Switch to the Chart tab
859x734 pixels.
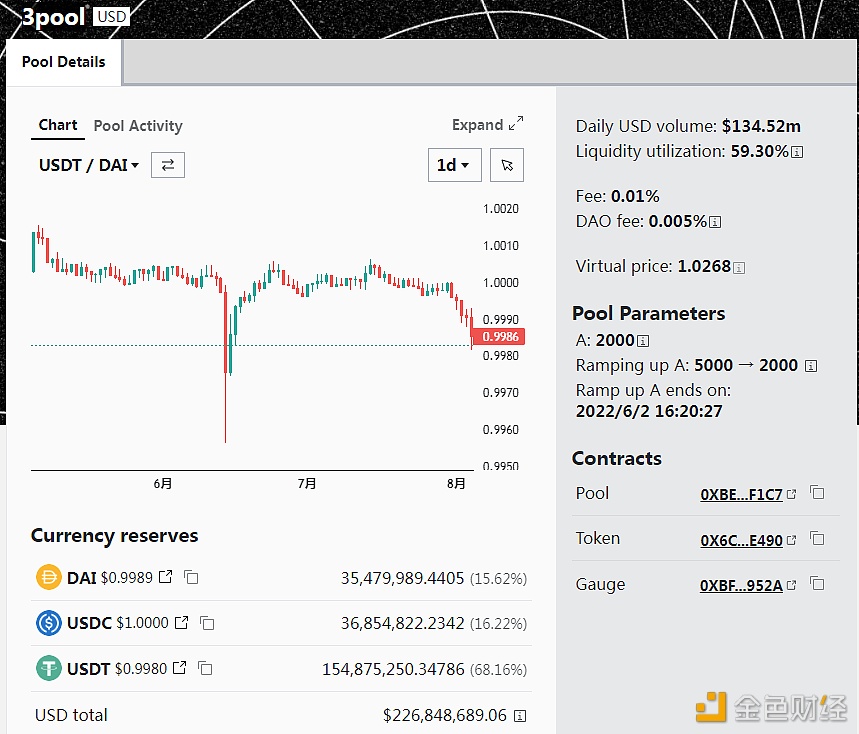click(58, 125)
